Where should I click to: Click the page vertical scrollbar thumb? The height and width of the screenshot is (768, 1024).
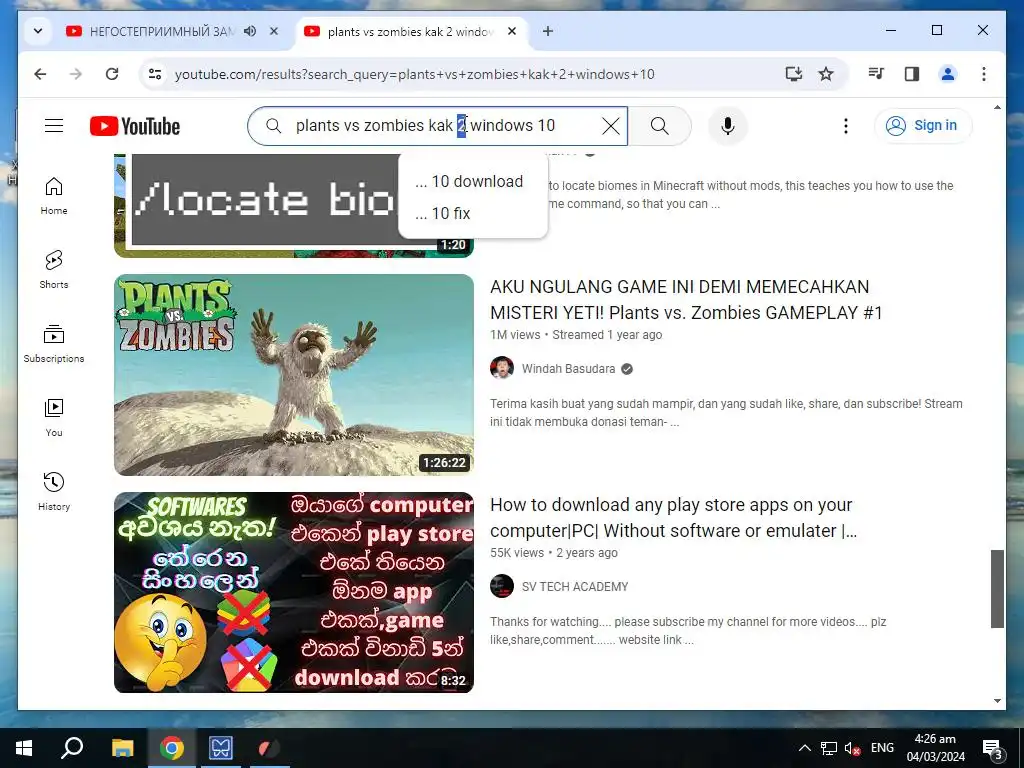point(997,588)
